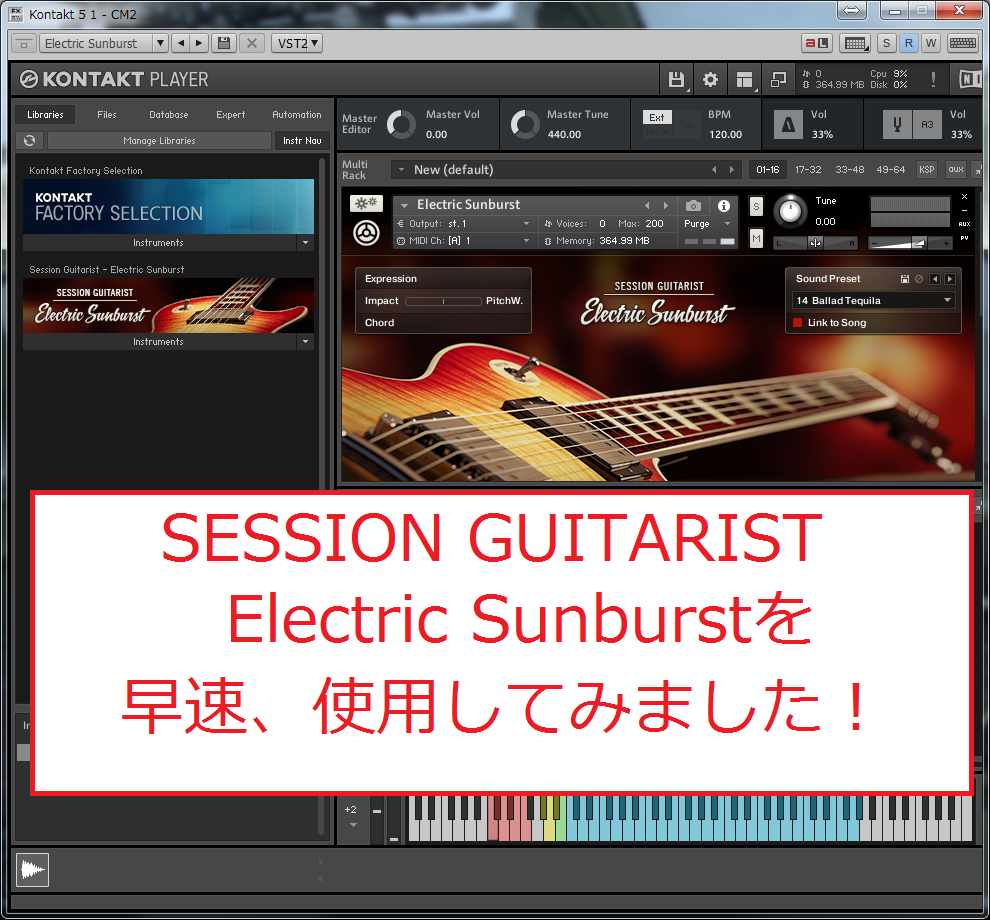Expand Kontakt Factory Selection Instruments dropdown

pos(306,242)
